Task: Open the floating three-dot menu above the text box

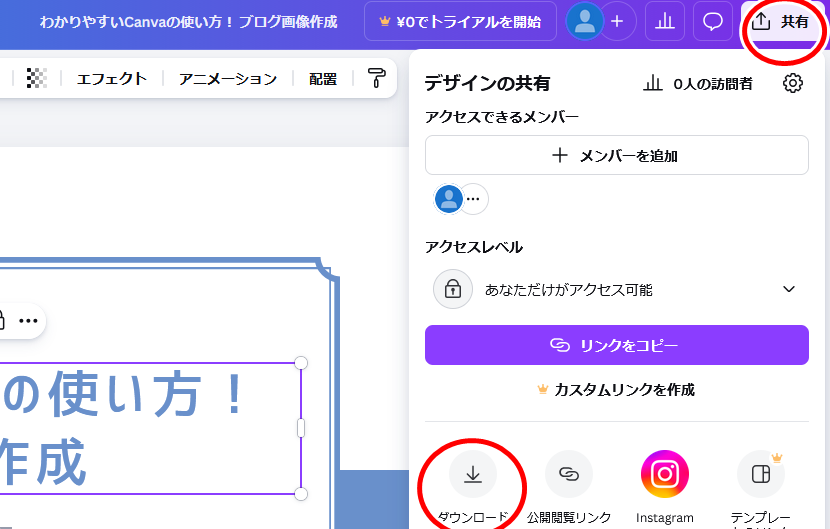Action: (28, 321)
